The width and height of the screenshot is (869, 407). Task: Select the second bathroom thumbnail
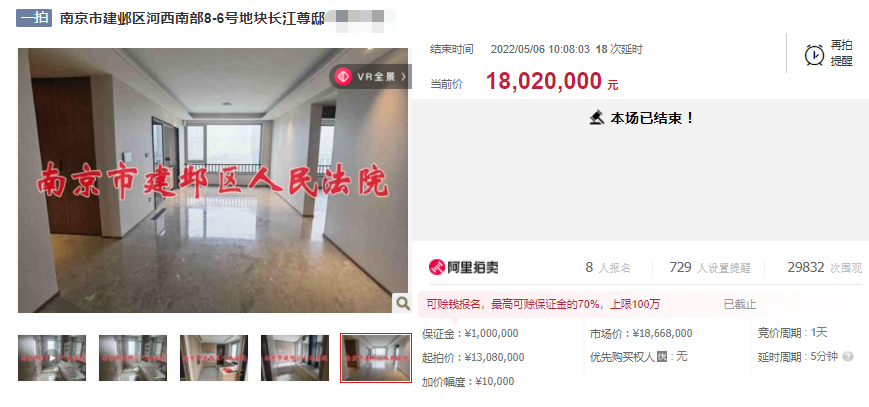pyautogui.click(x=133, y=358)
